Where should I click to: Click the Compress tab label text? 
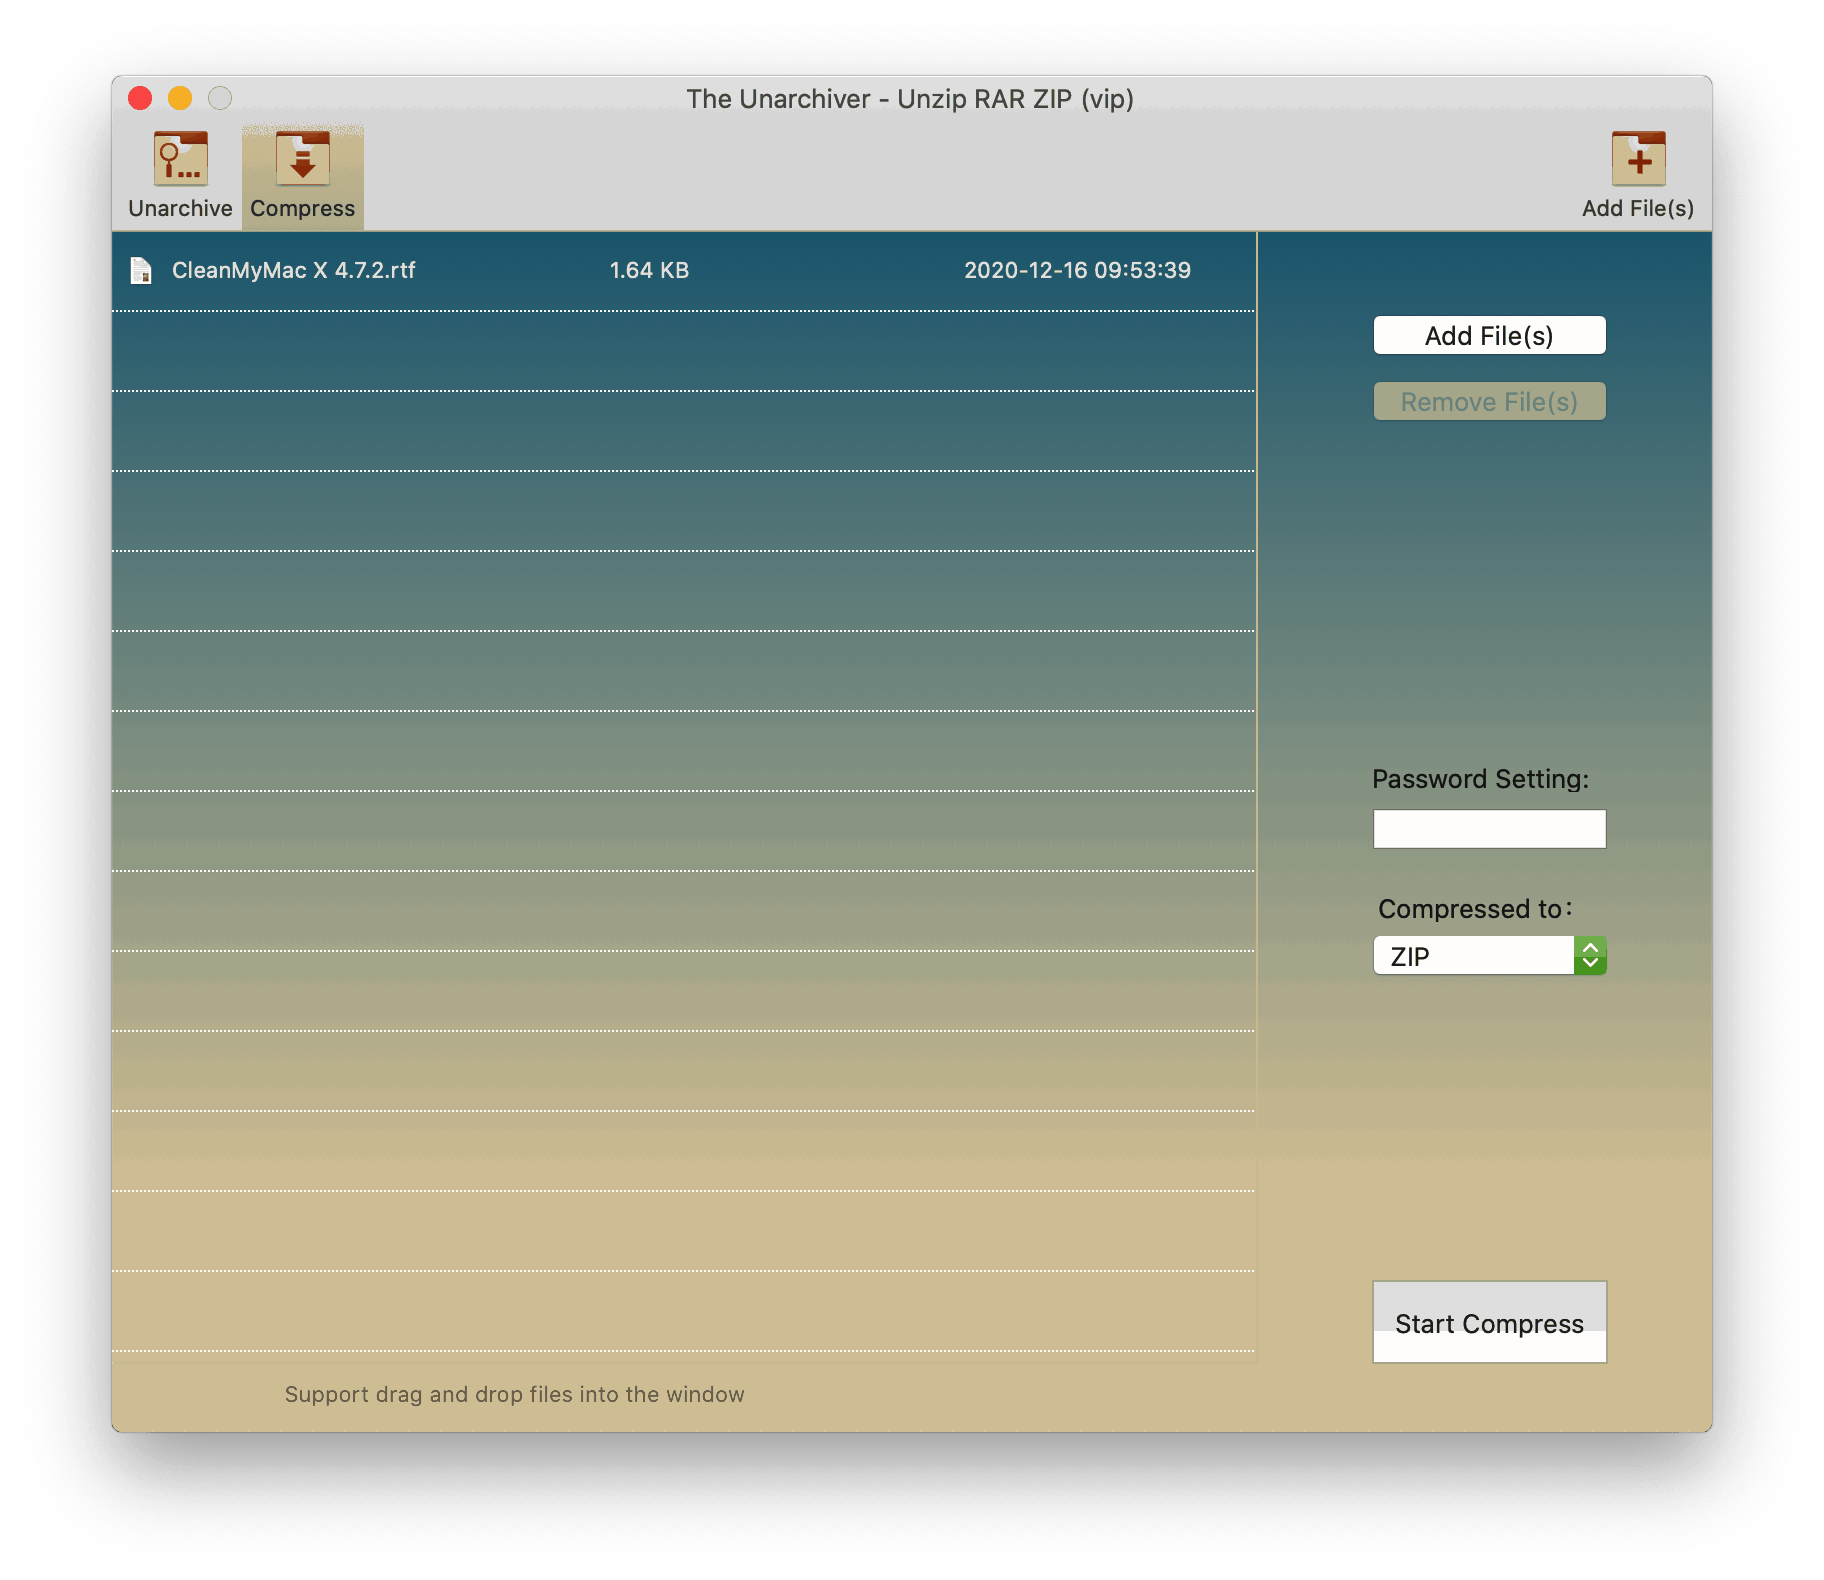pyautogui.click(x=302, y=209)
